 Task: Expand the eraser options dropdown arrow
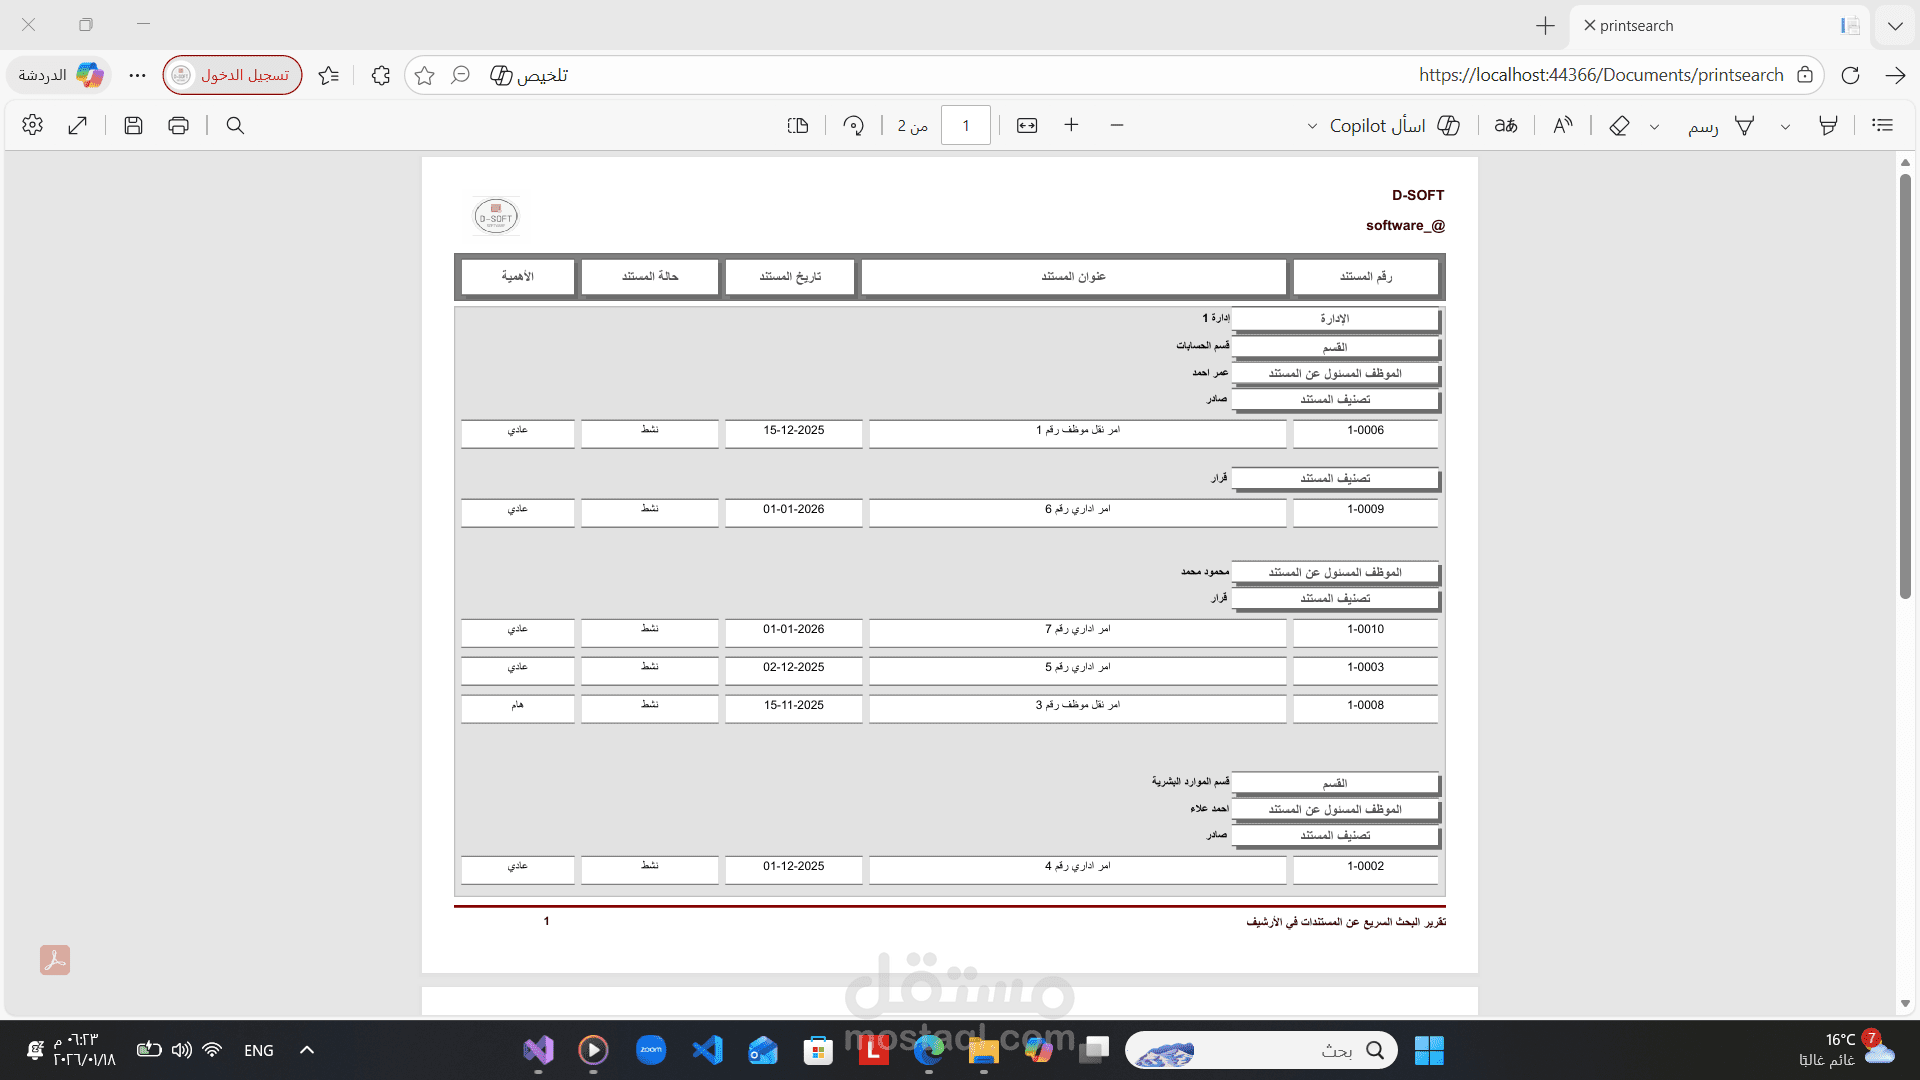[1654, 126]
